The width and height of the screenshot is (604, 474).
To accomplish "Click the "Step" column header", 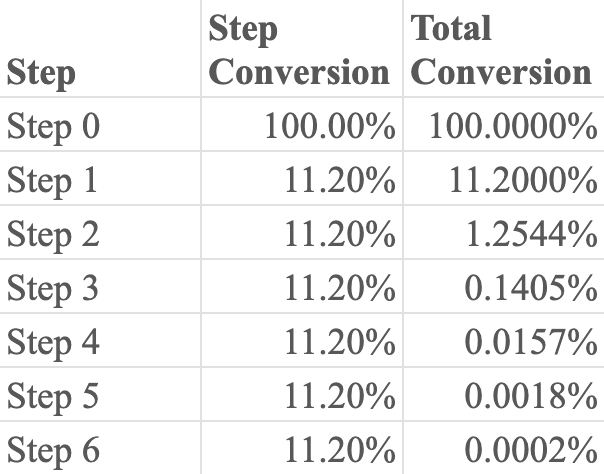I will point(41,72).
